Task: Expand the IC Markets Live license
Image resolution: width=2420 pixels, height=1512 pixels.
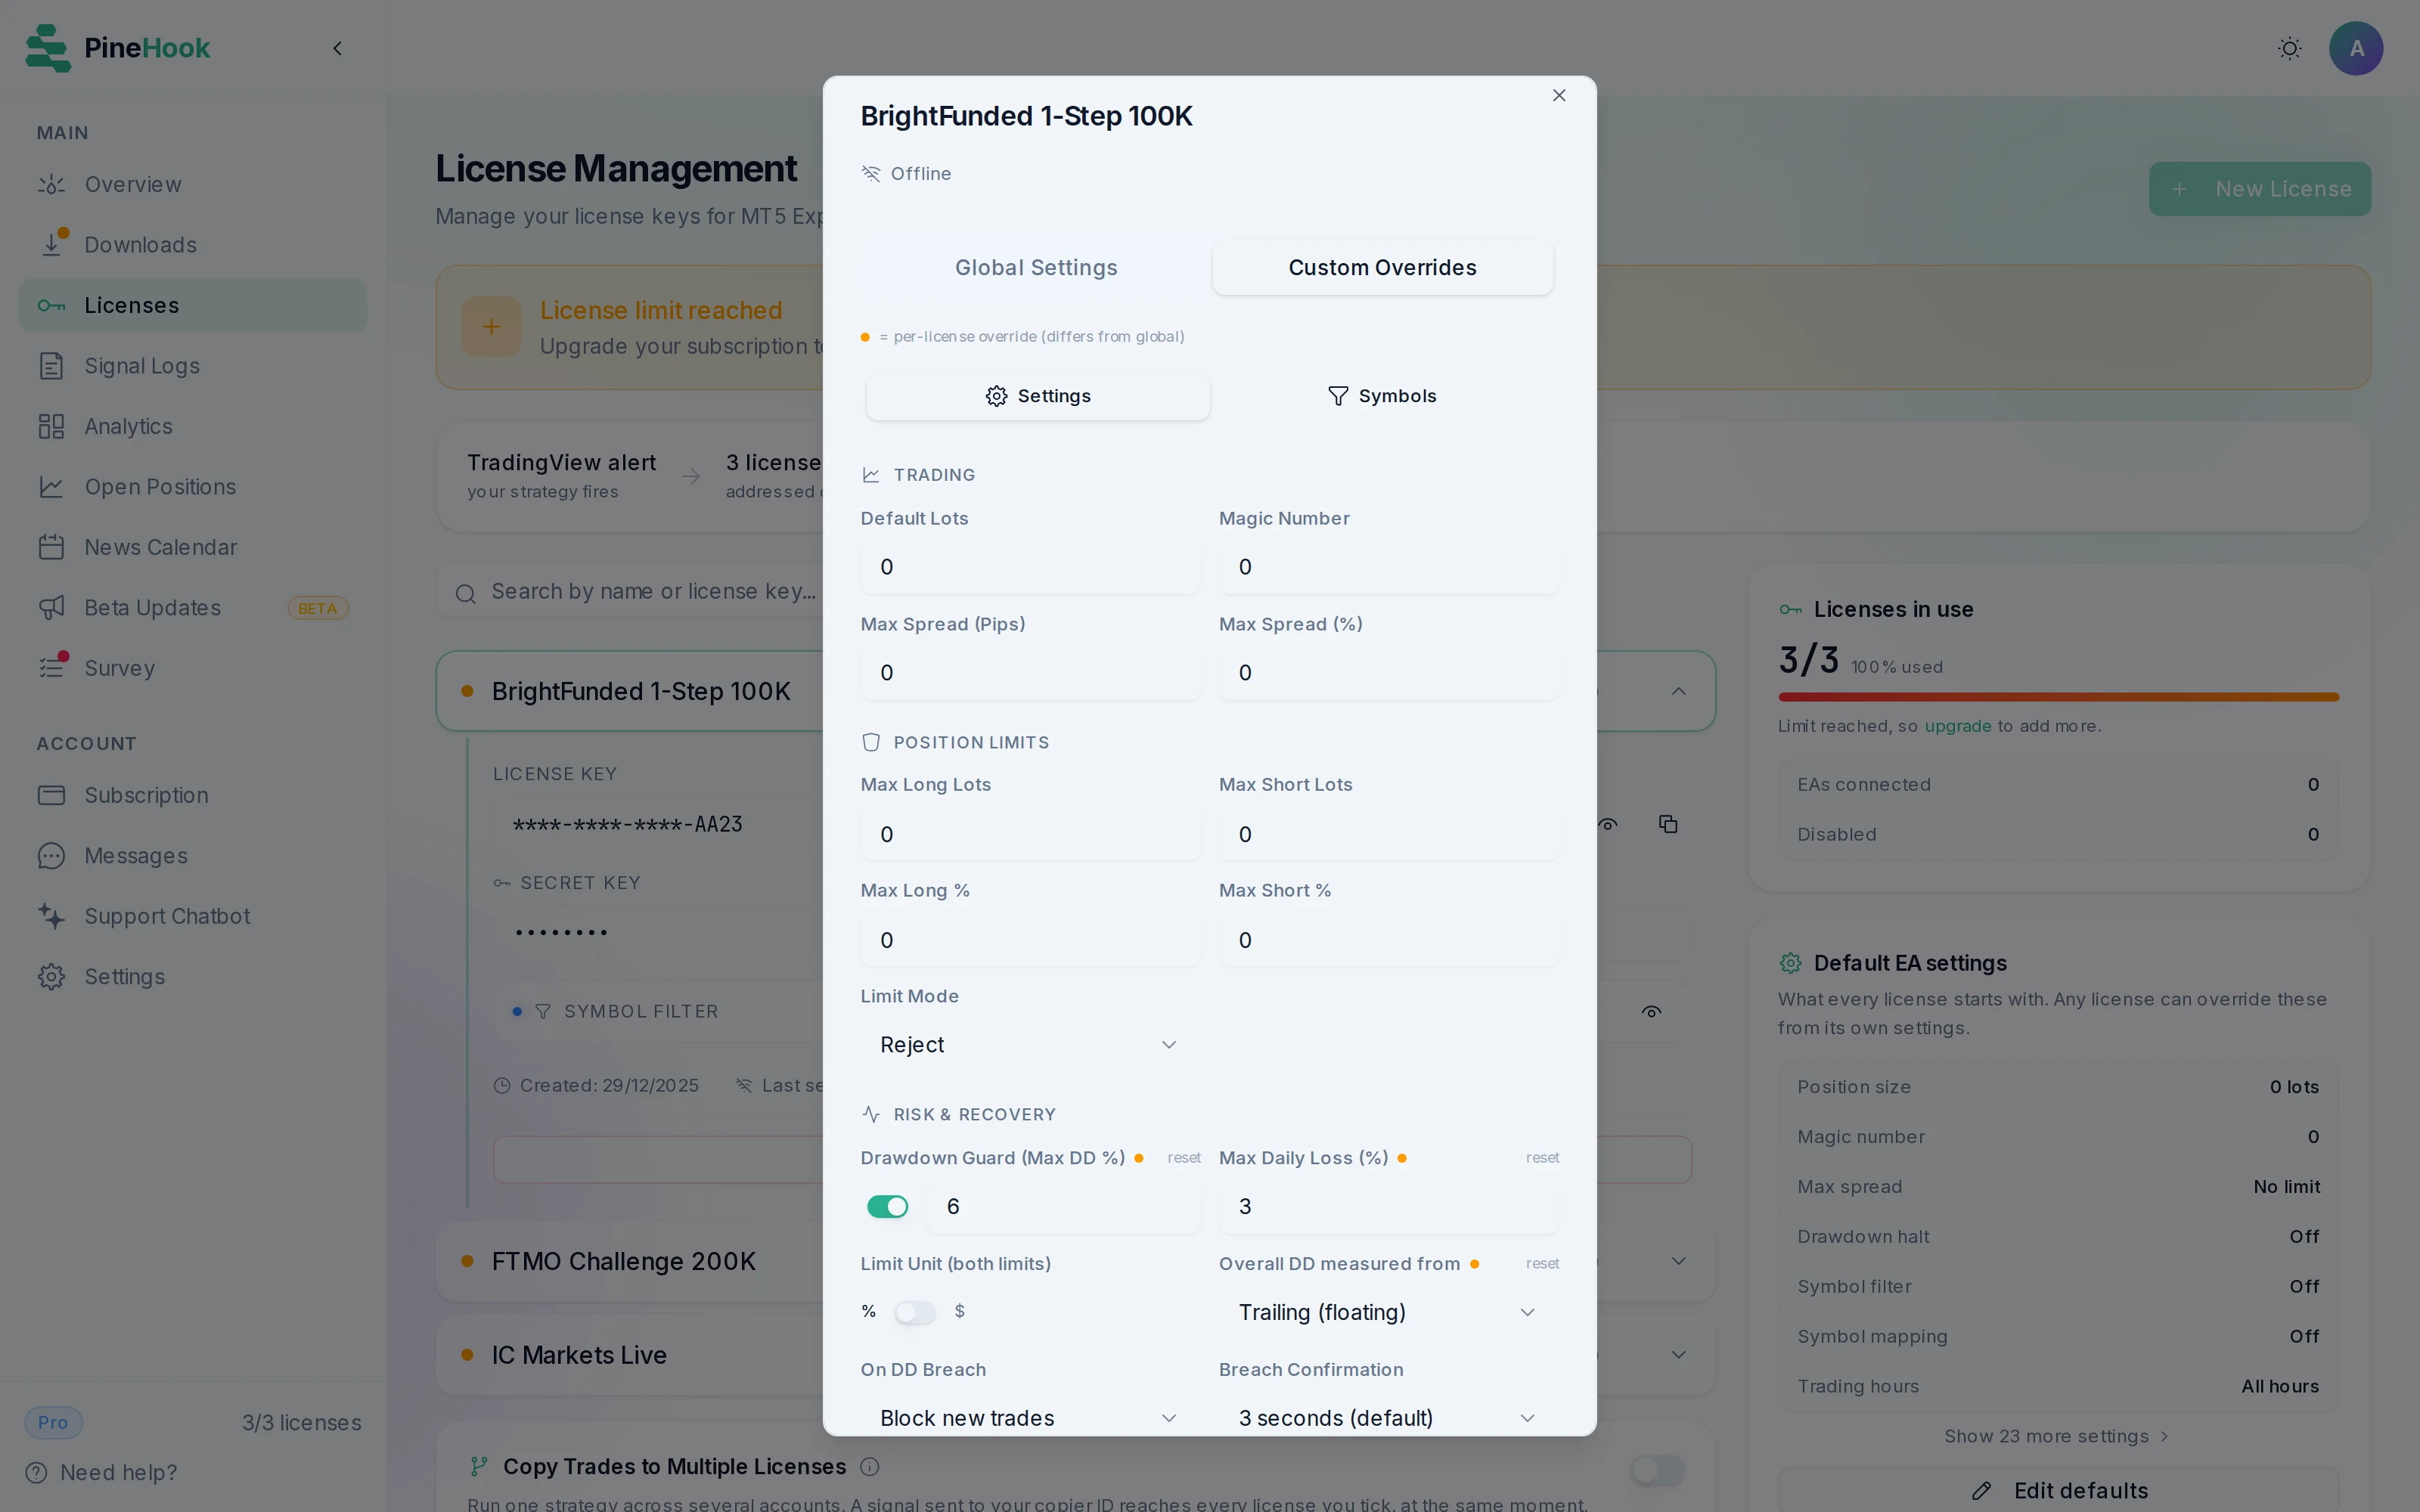Action: (1678, 1355)
